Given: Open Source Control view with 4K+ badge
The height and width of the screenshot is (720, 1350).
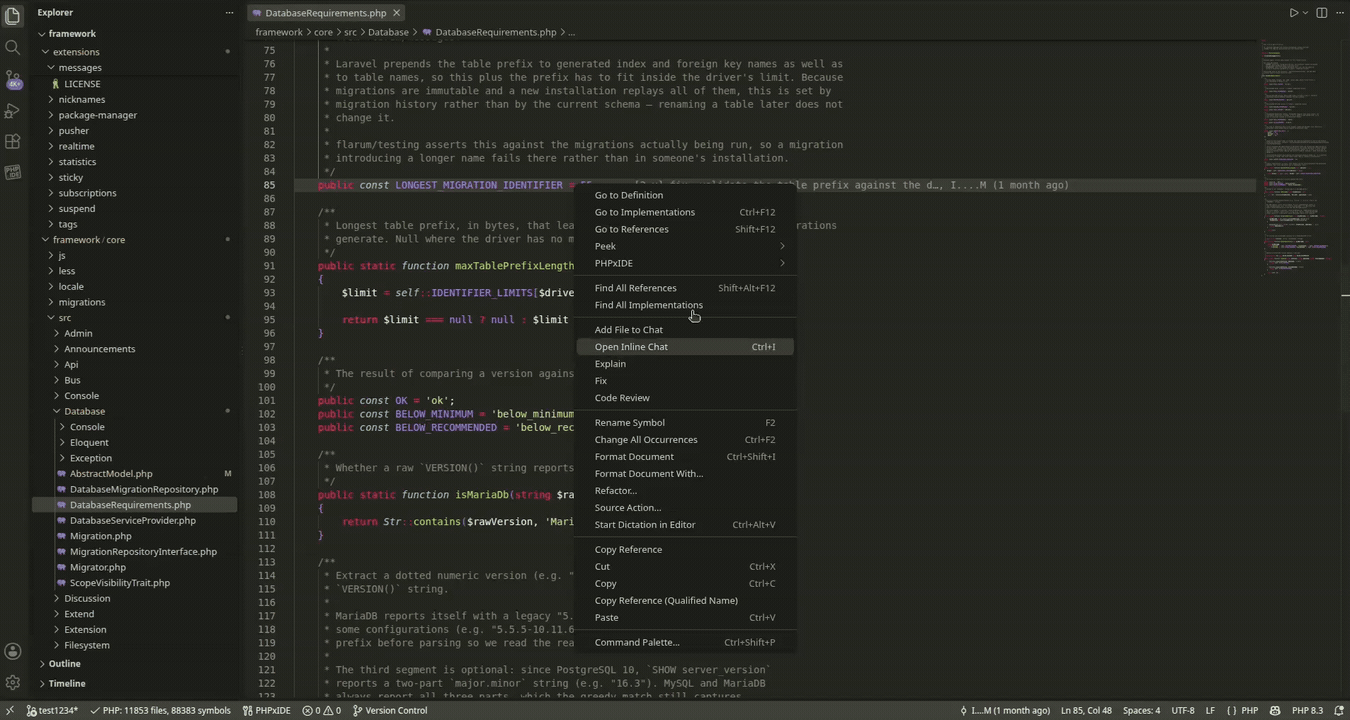Looking at the screenshot, I should pyautogui.click(x=13, y=79).
